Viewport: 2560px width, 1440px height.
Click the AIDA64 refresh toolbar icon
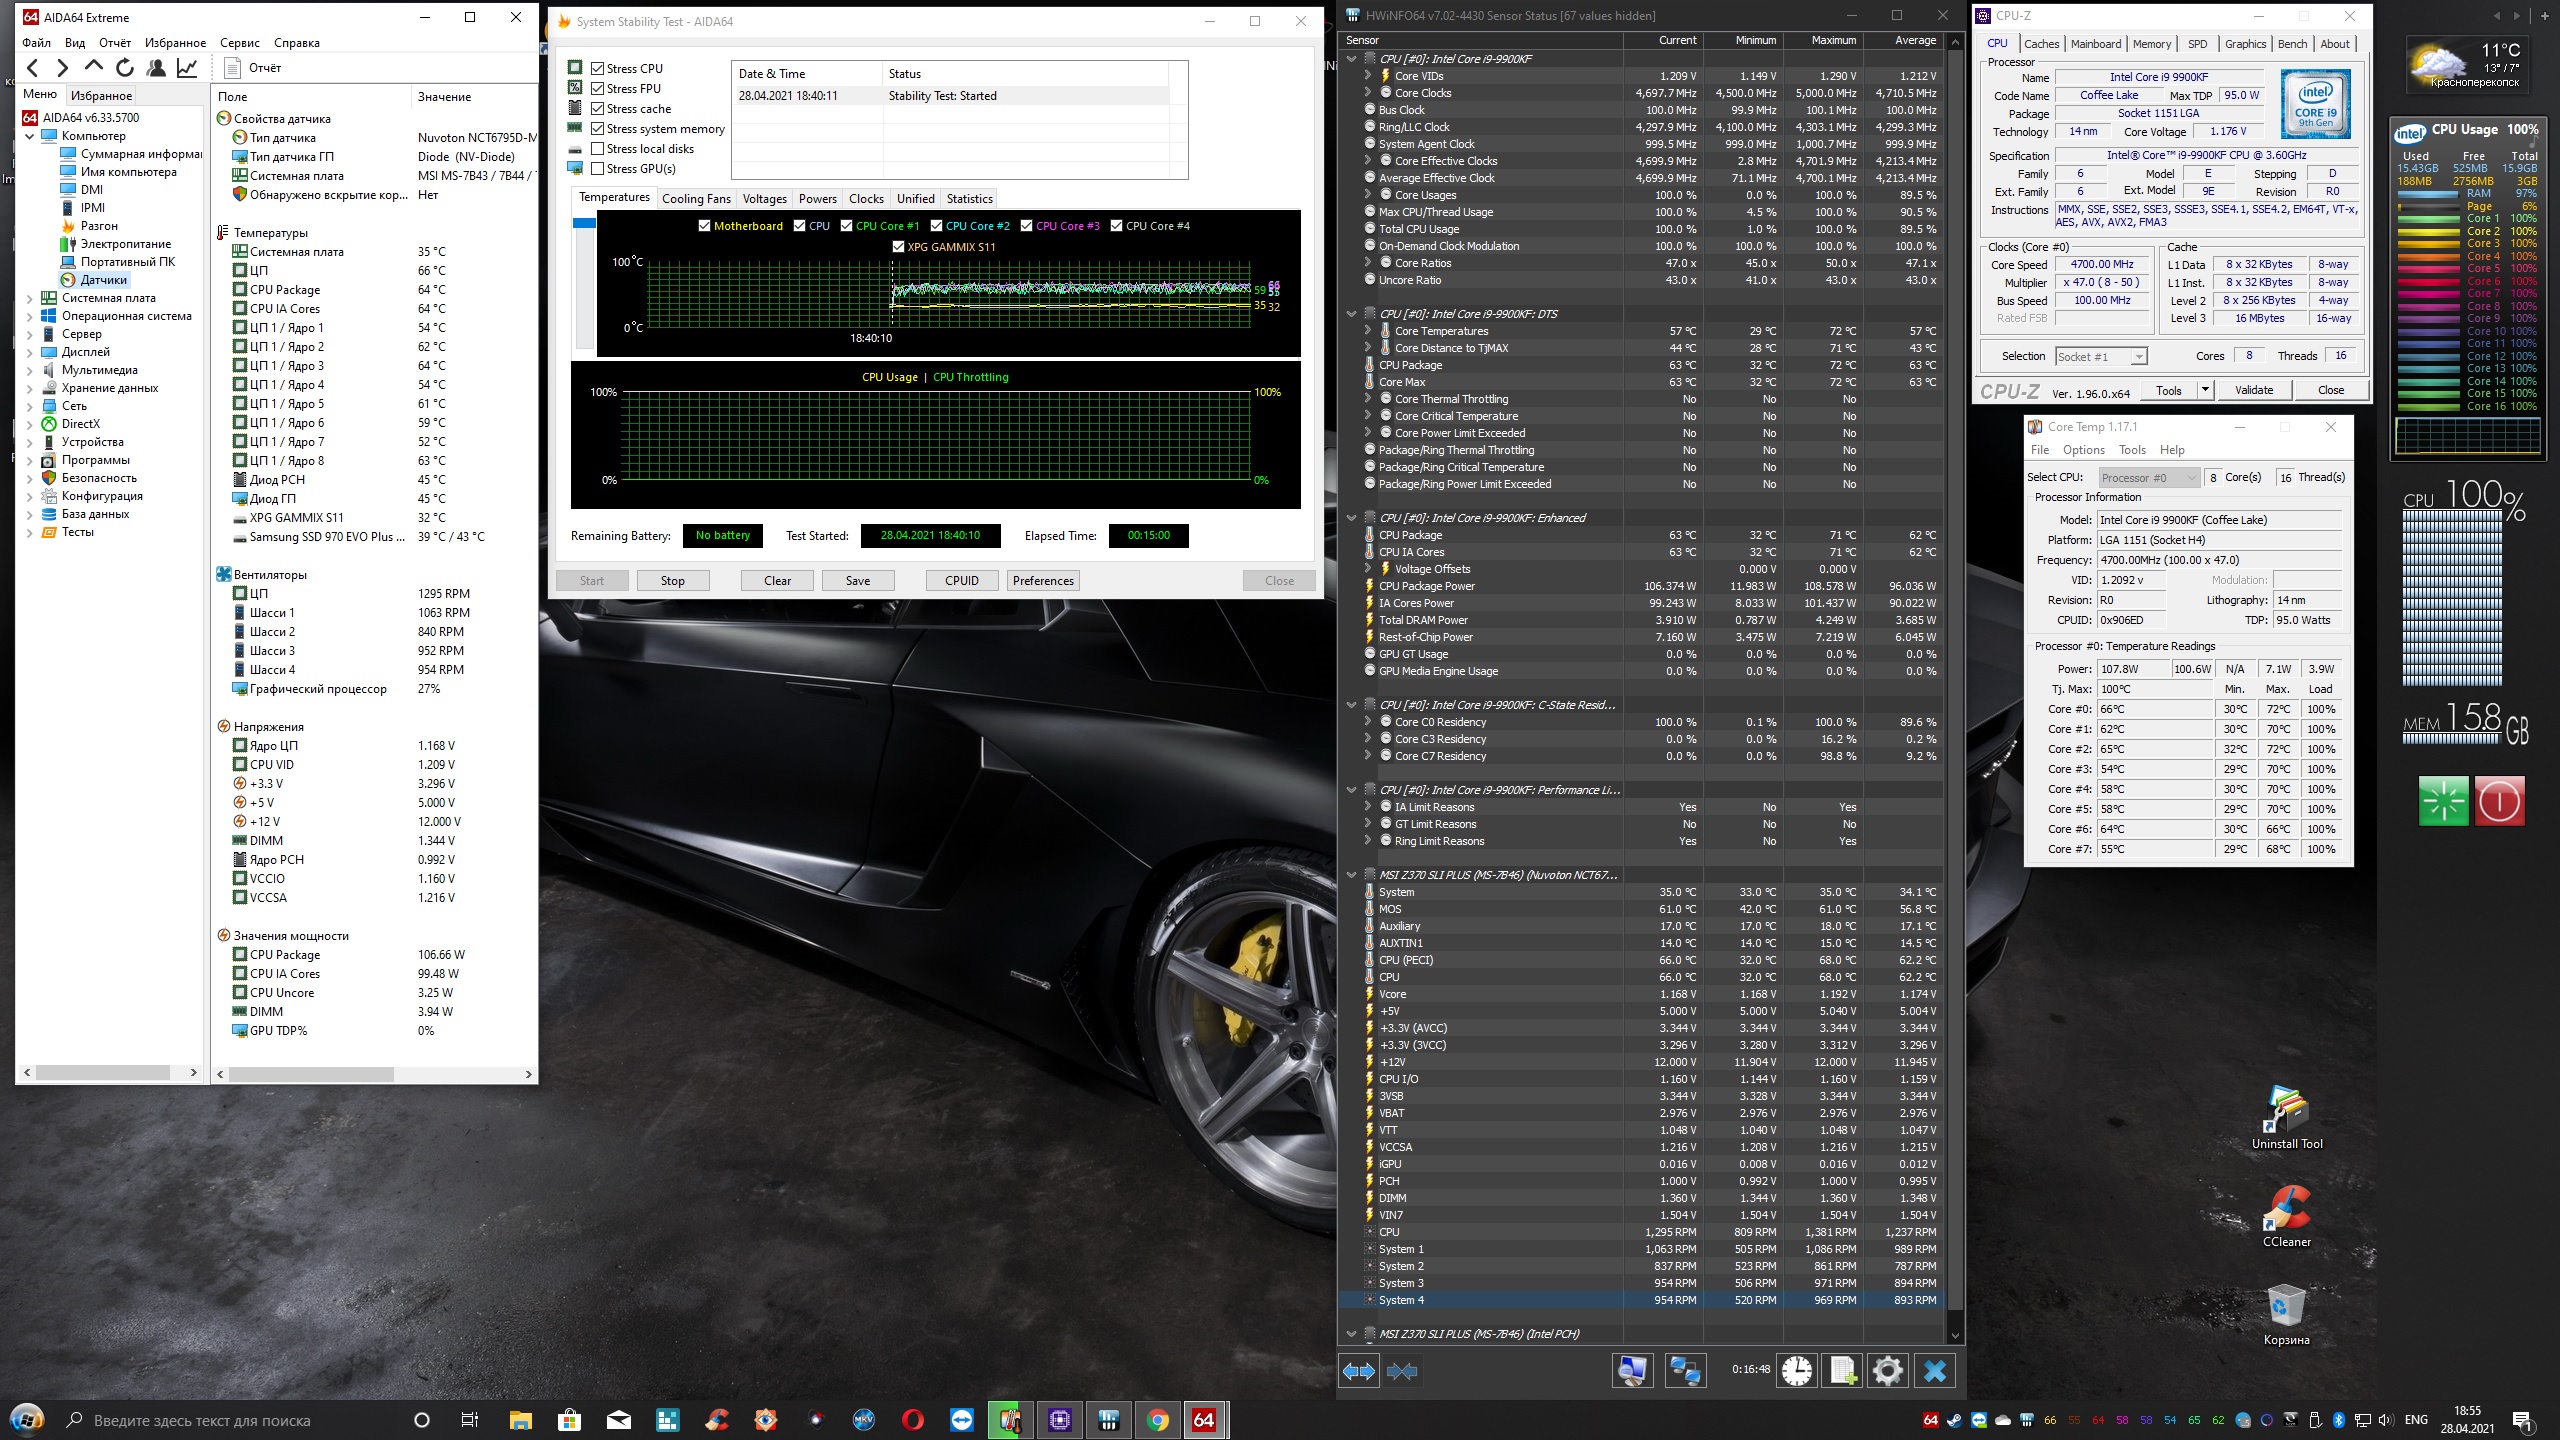125,68
